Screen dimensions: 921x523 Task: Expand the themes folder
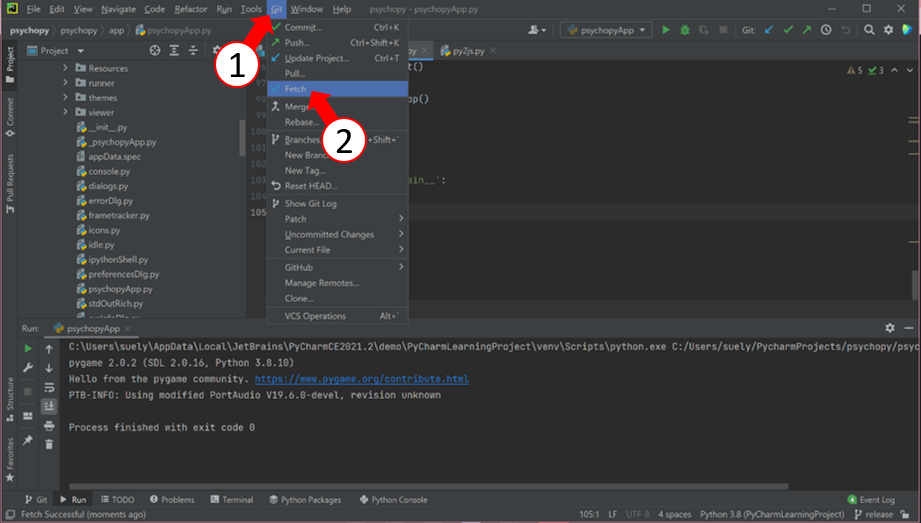pos(65,98)
